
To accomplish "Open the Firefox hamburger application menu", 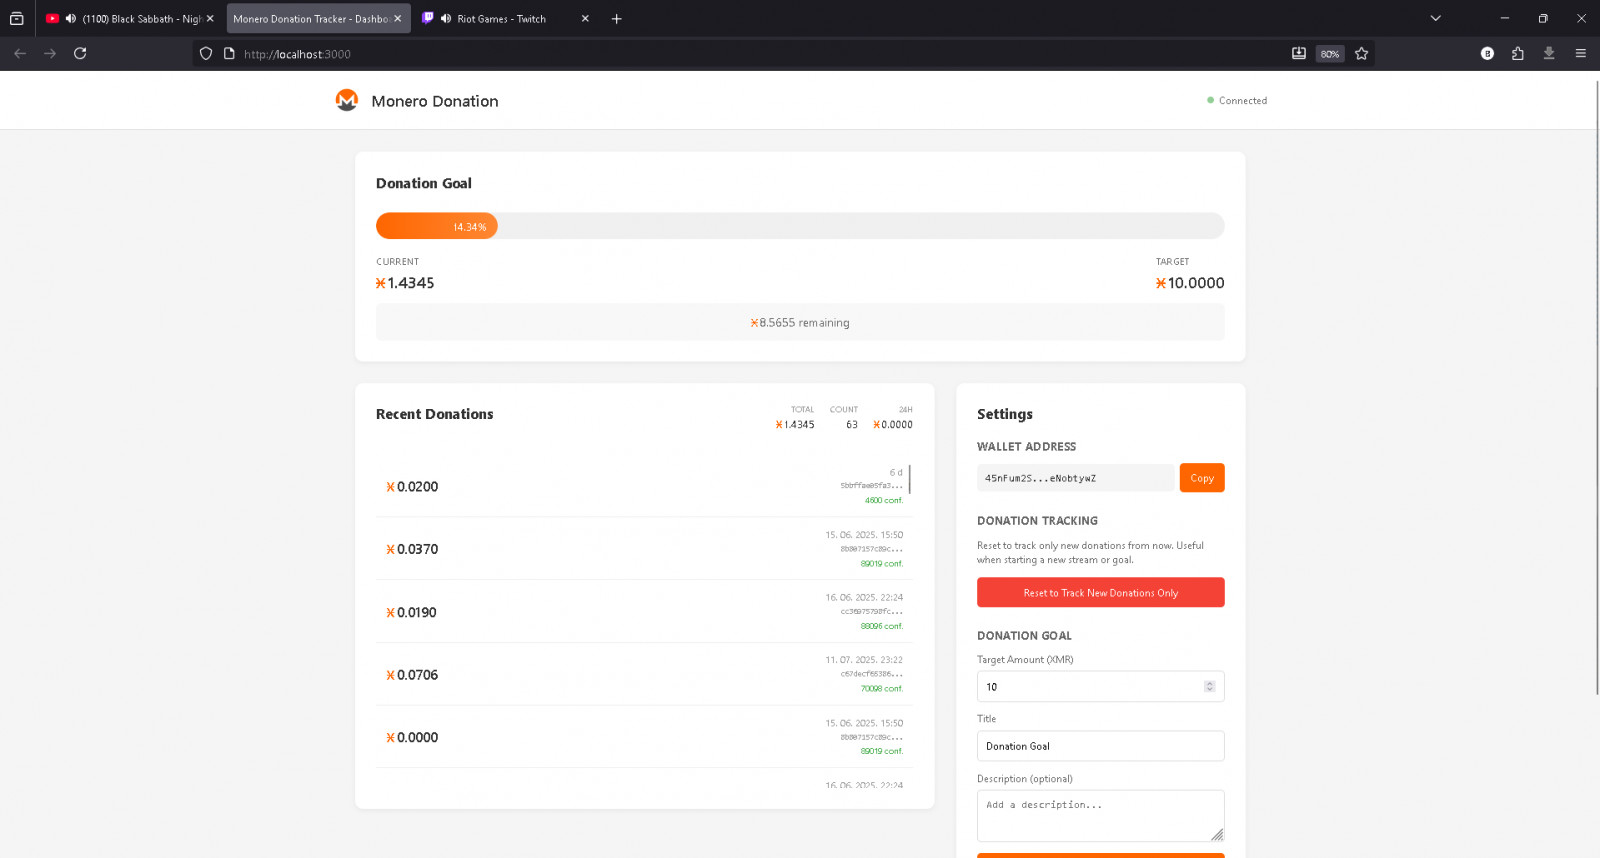I will (1580, 54).
